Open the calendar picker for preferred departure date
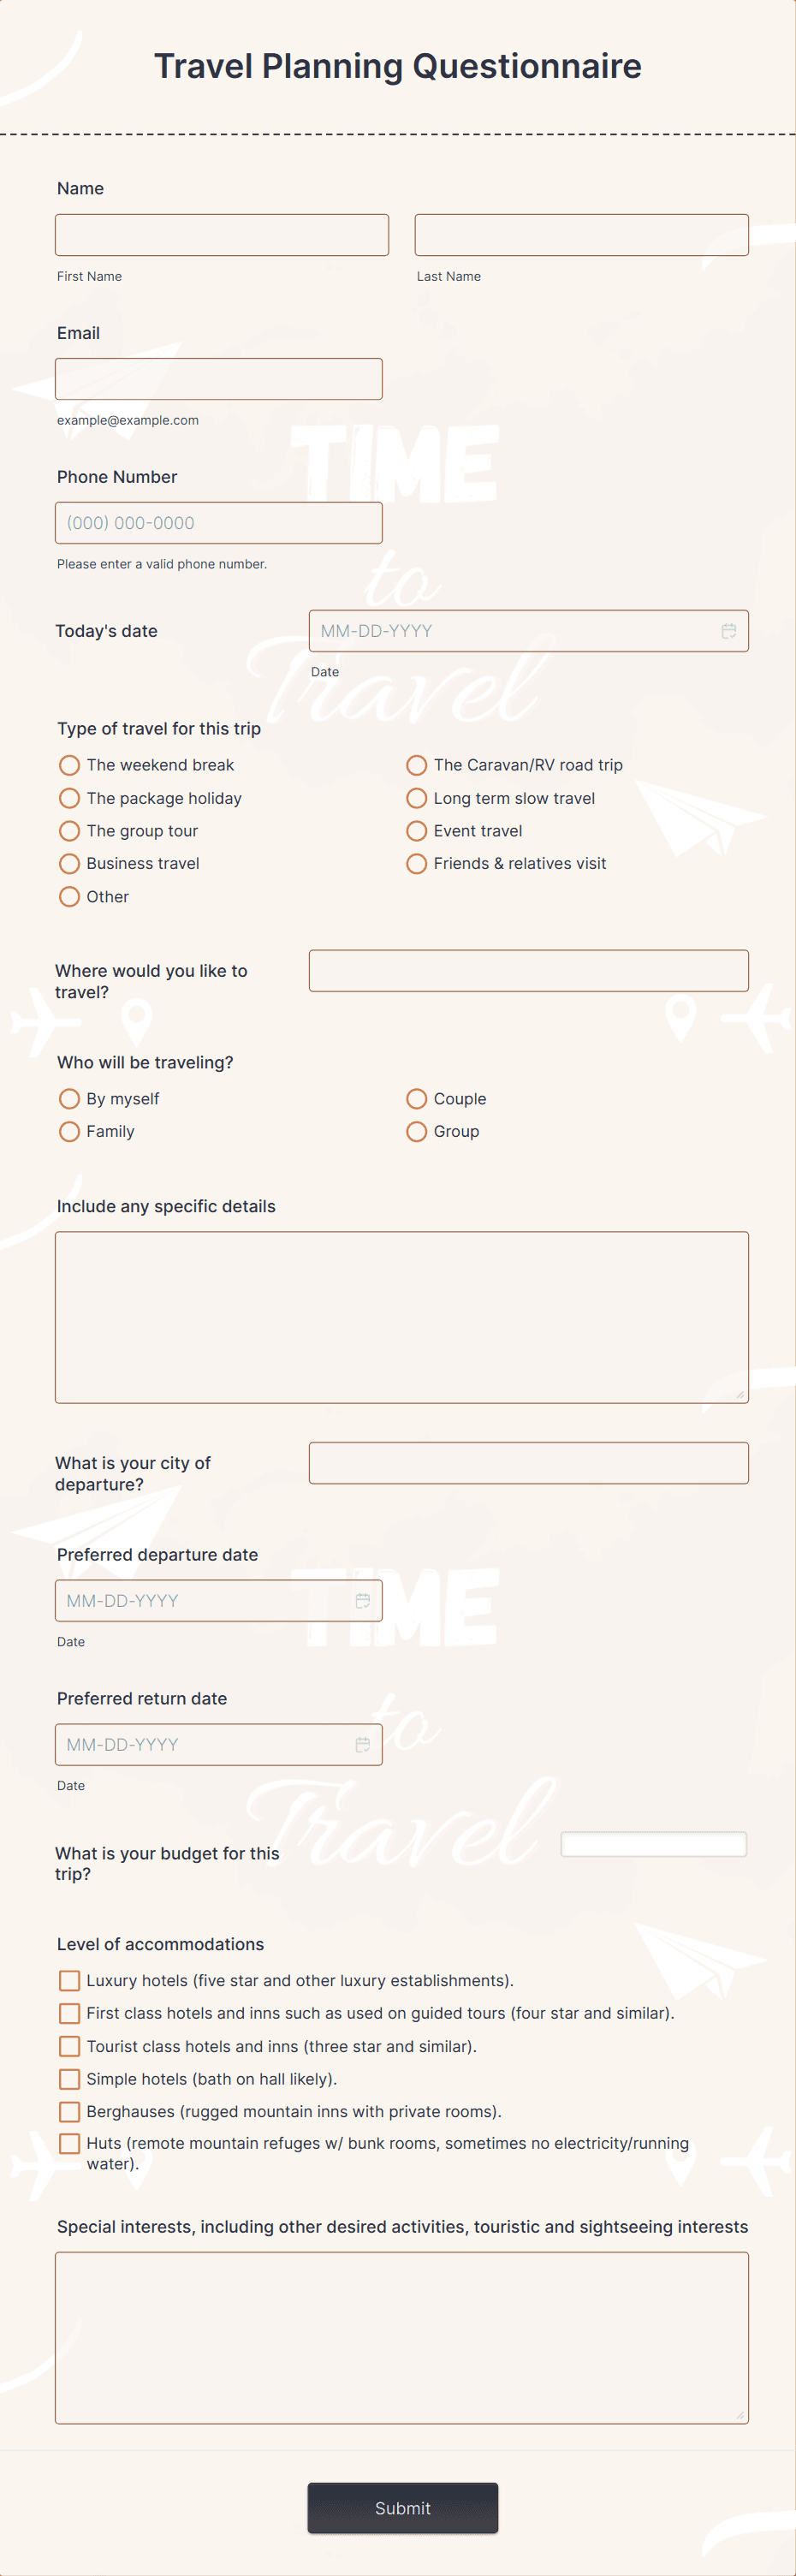 364,1601
